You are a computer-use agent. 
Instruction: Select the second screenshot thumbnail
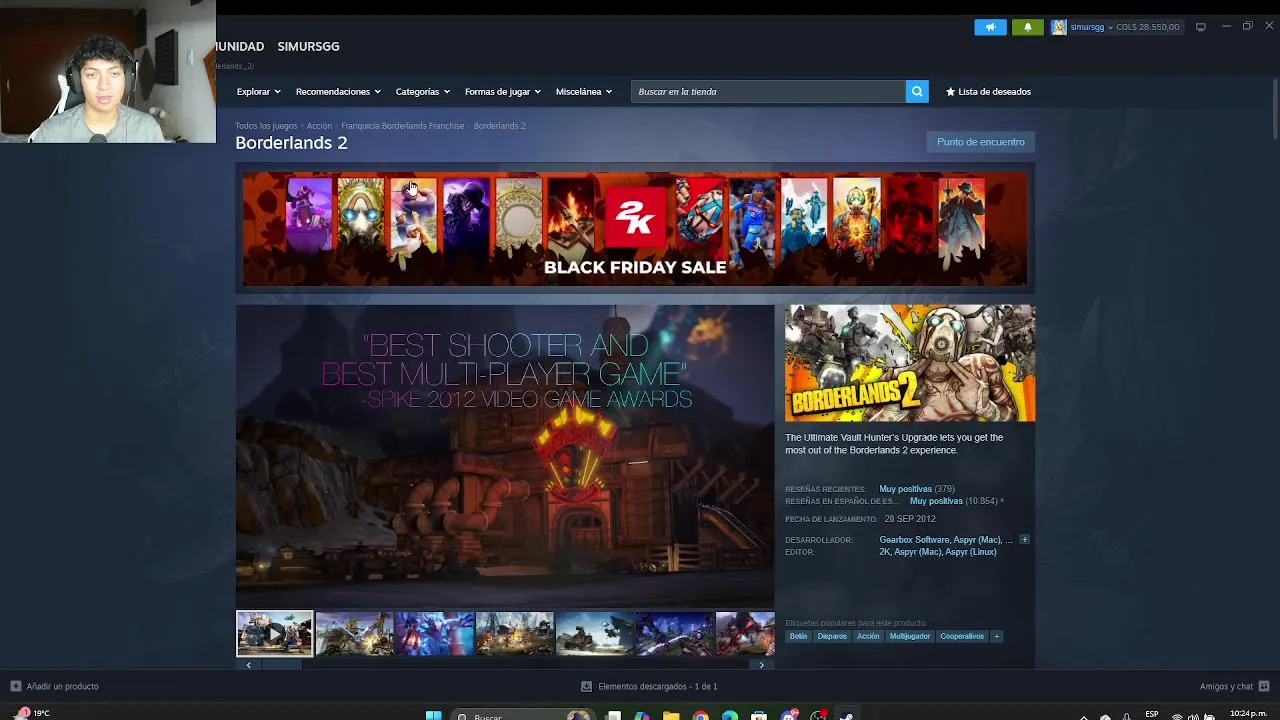[354, 634]
